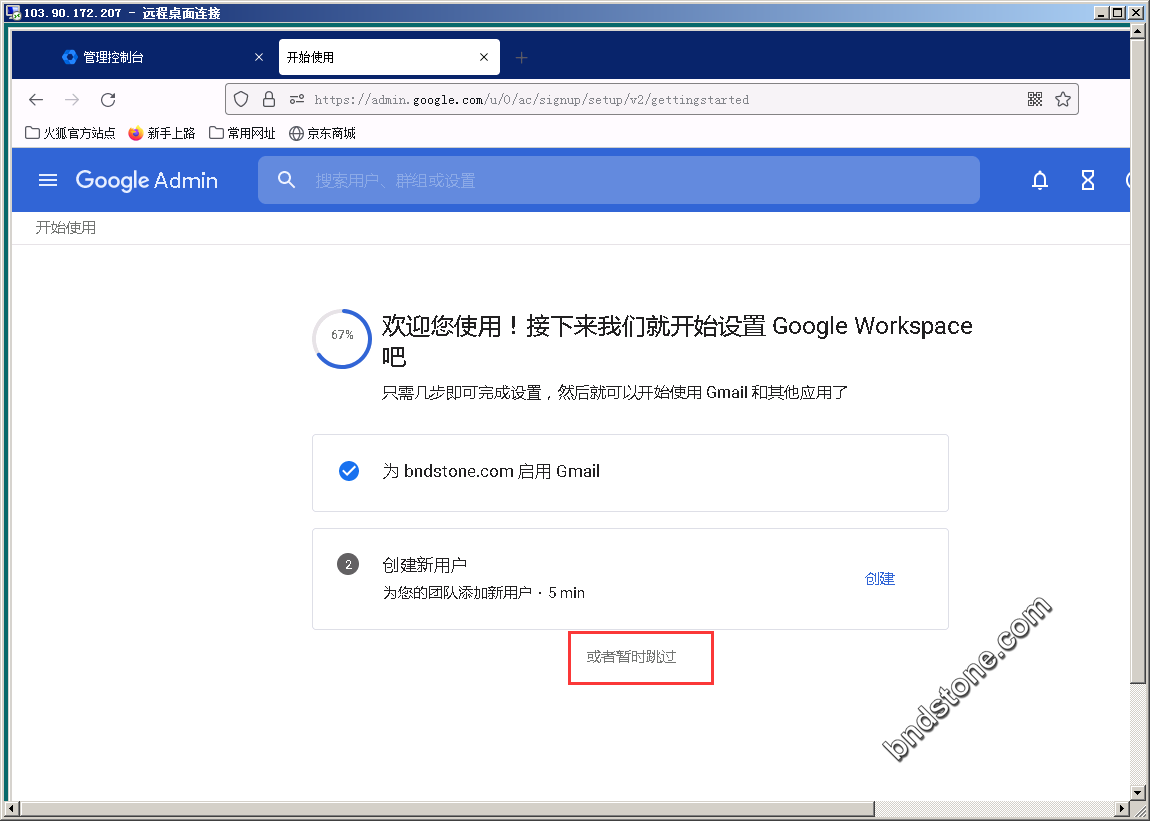Click the 为 bndstone.com 启用 Gmail step
The height and width of the screenshot is (821, 1150).
(630, 472)
